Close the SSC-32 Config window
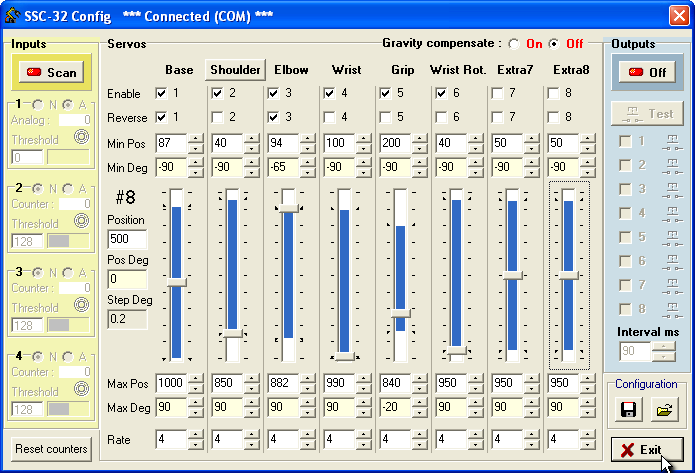Image resolution: width=695 pixels, height=473 pixels. pos(679,16)
